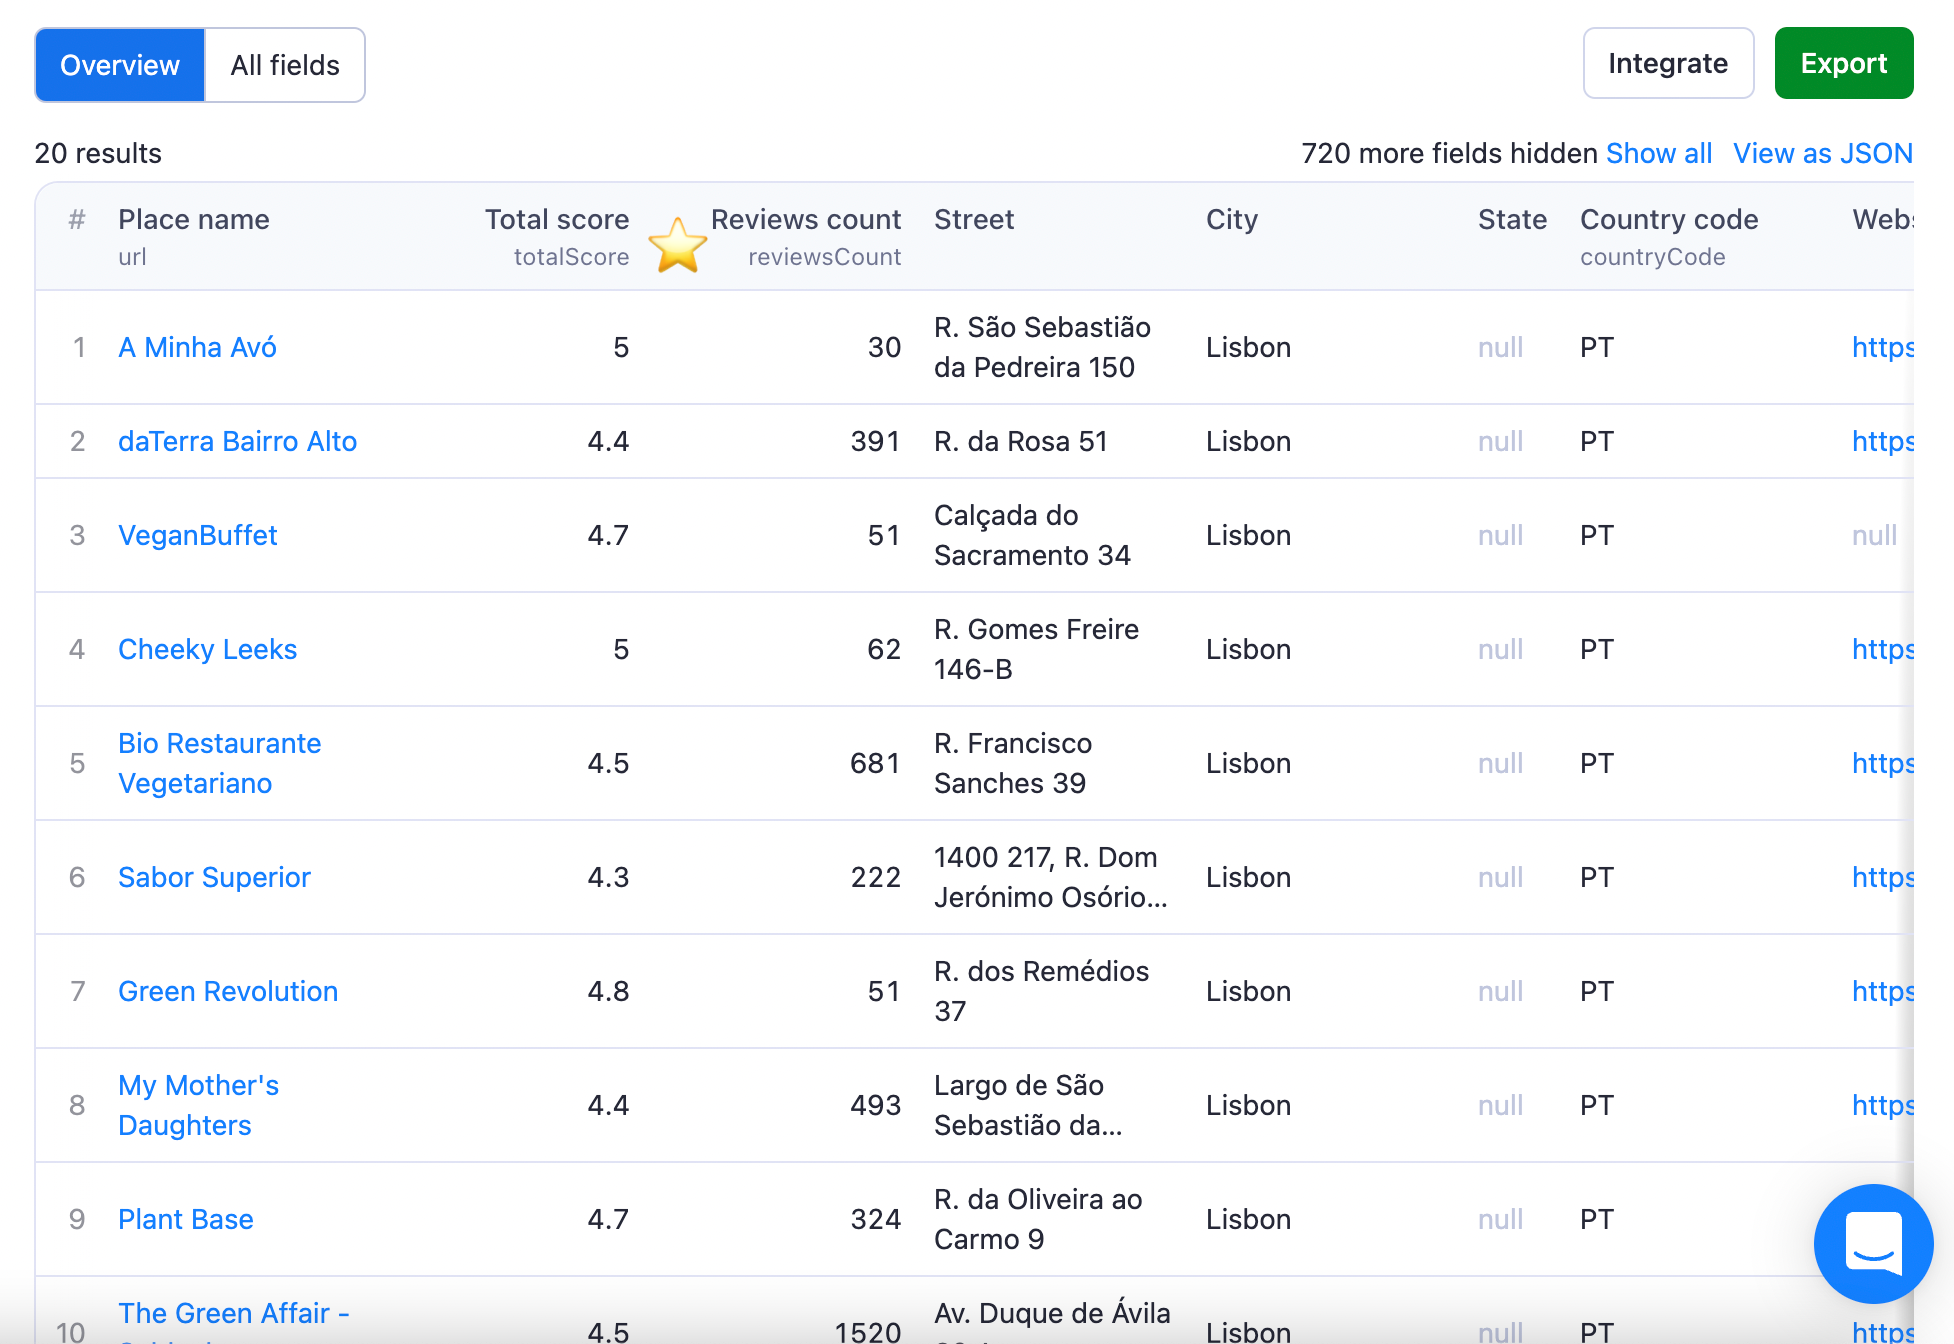Click the Plant Base place link
Screen dimensions: 1954x1344
[x=185, y=1219]
